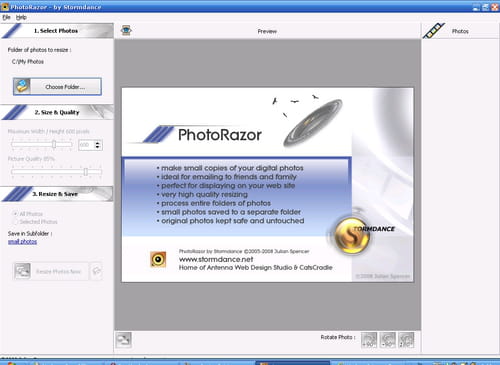Click the icon at bottom-left of preview

pyautogui.click(x=124, y=340)
